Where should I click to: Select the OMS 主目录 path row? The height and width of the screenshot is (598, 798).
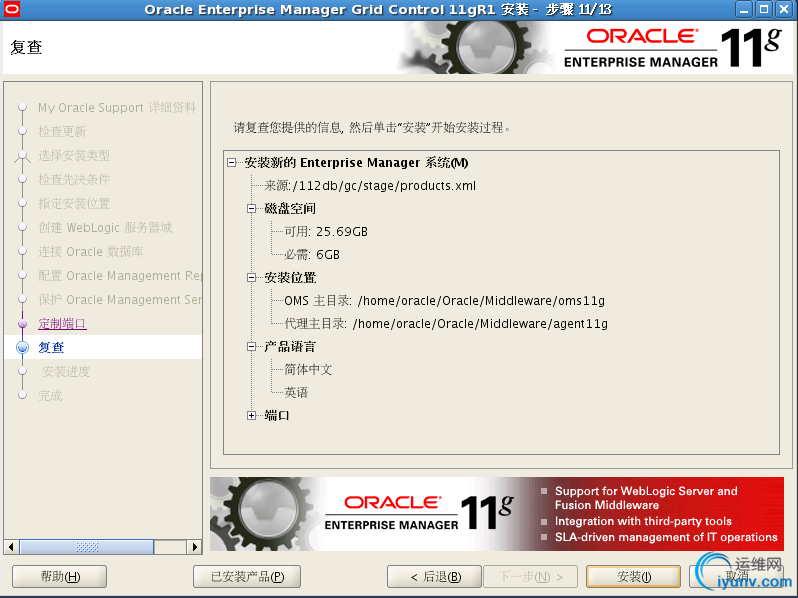click(x=444, y=301)
